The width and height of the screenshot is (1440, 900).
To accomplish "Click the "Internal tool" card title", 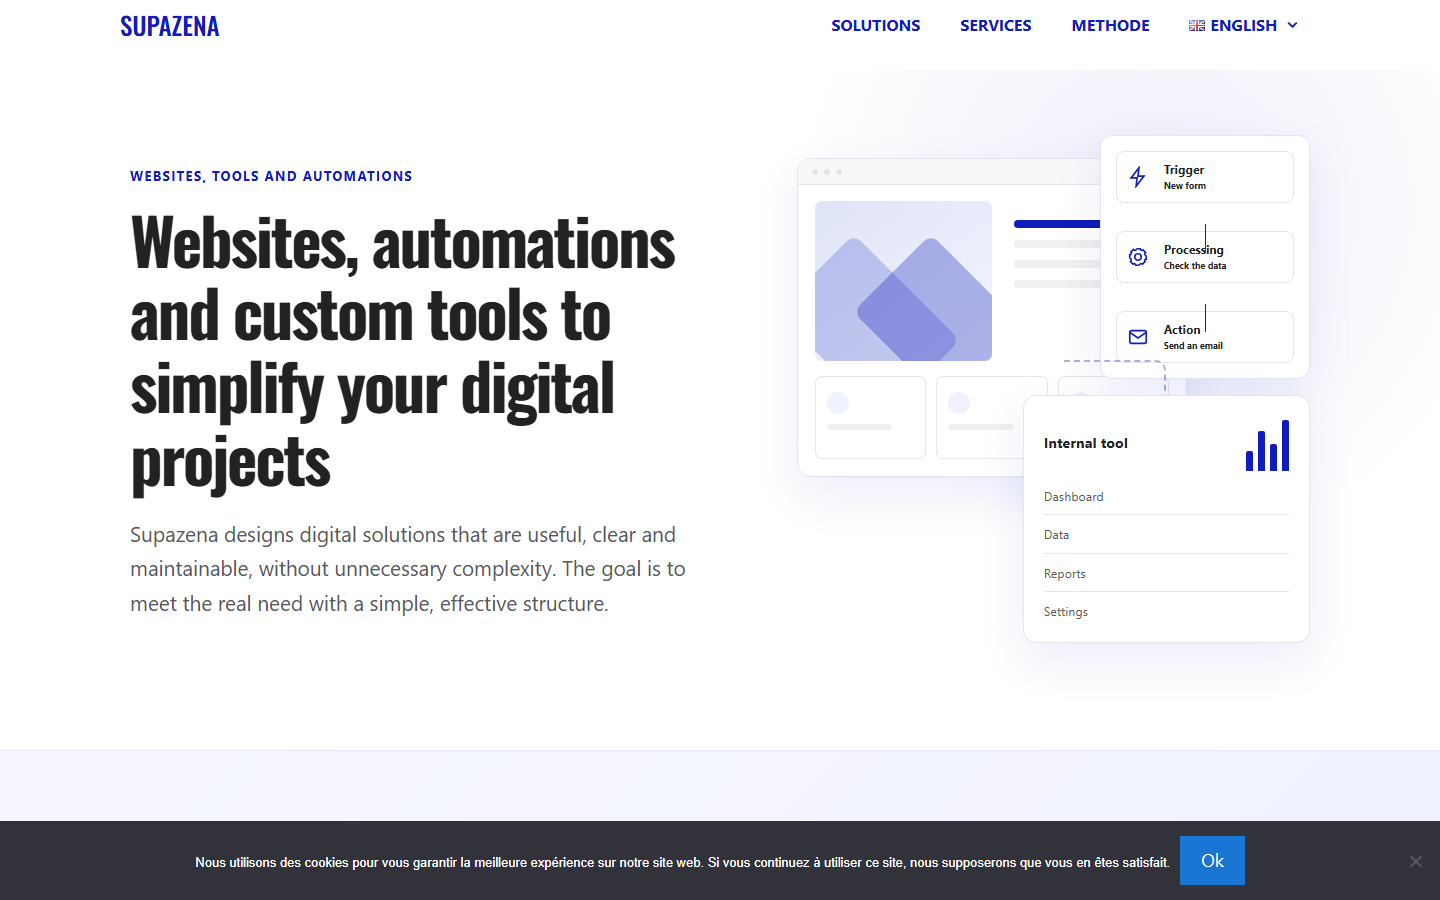I will pyautogui.click(x=1086, y=443).
